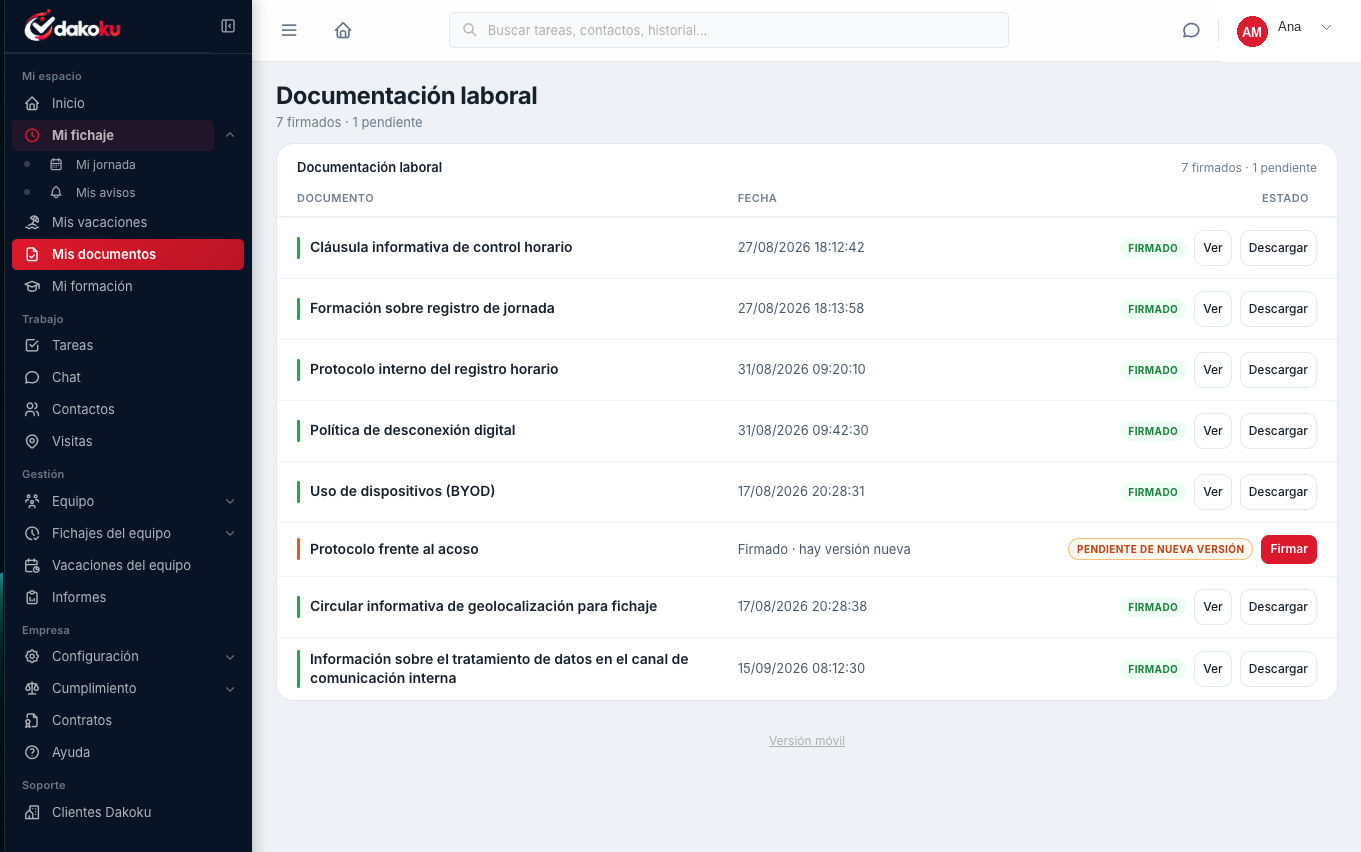This screenshot has width=1361, height=852.
Task: Open the Chat menu item
Action: point(128,377)
